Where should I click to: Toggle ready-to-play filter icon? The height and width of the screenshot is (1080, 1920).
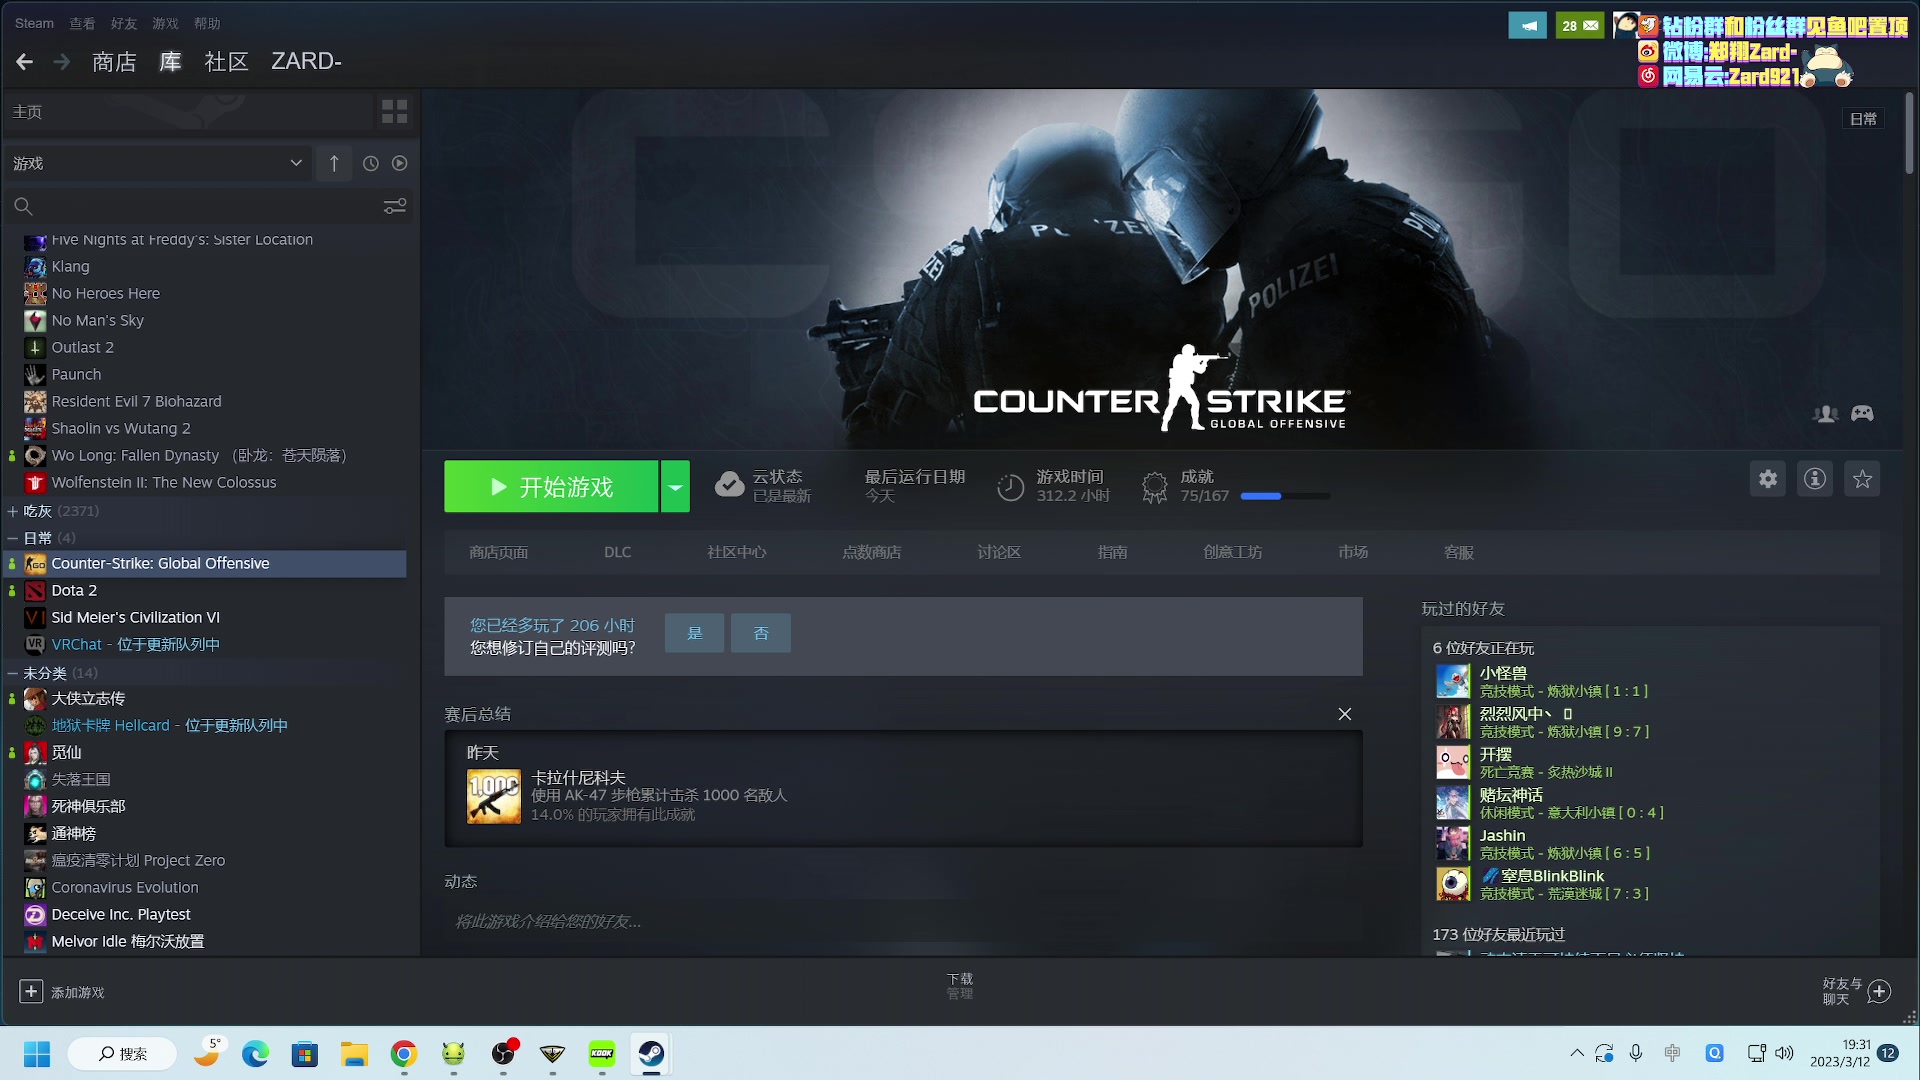tap(400, 163)
